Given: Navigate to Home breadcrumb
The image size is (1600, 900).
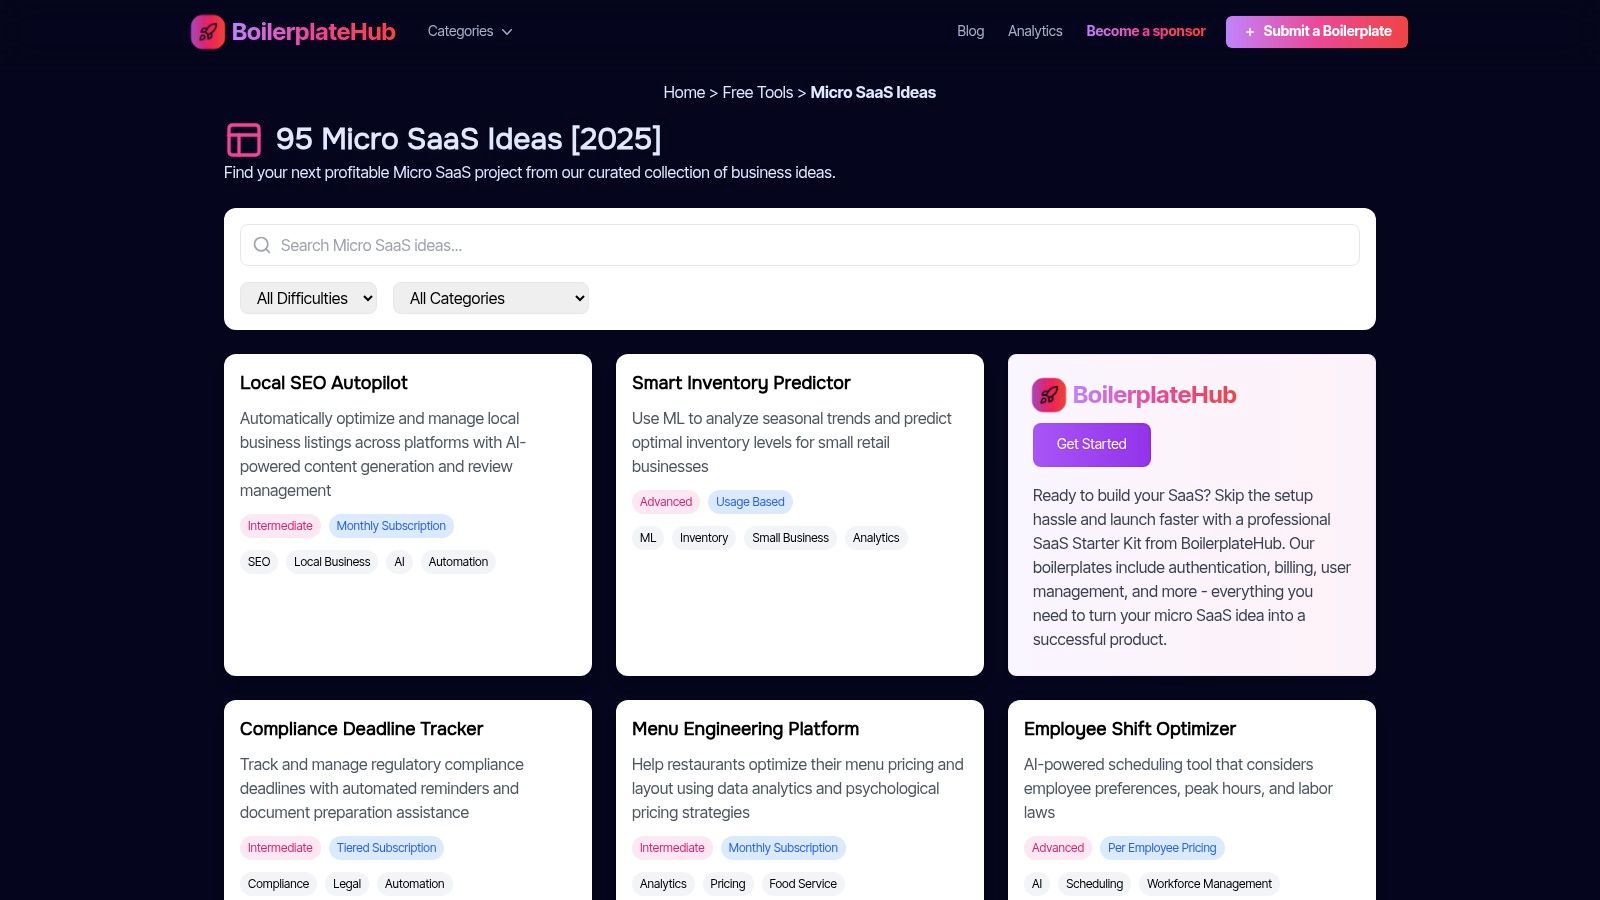Looking at the screenshot, I should [684, 92].
